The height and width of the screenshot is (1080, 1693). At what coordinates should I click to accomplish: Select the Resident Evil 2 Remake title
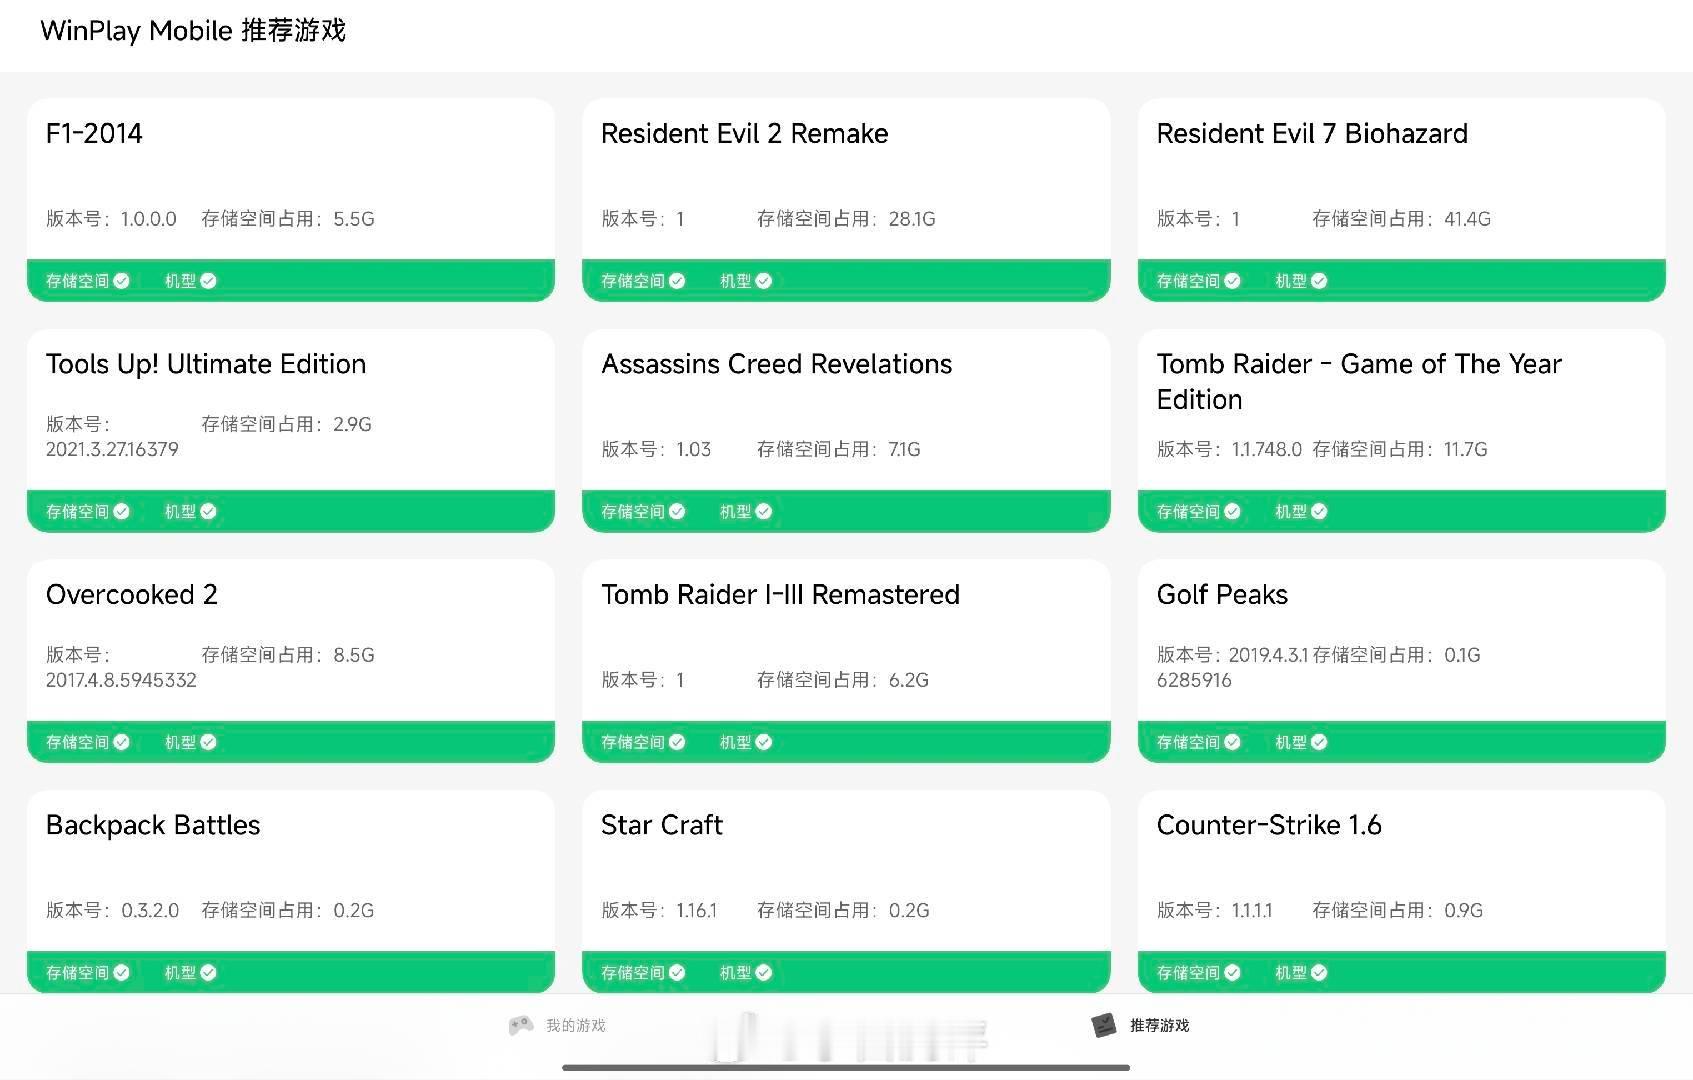coord(745,133)
